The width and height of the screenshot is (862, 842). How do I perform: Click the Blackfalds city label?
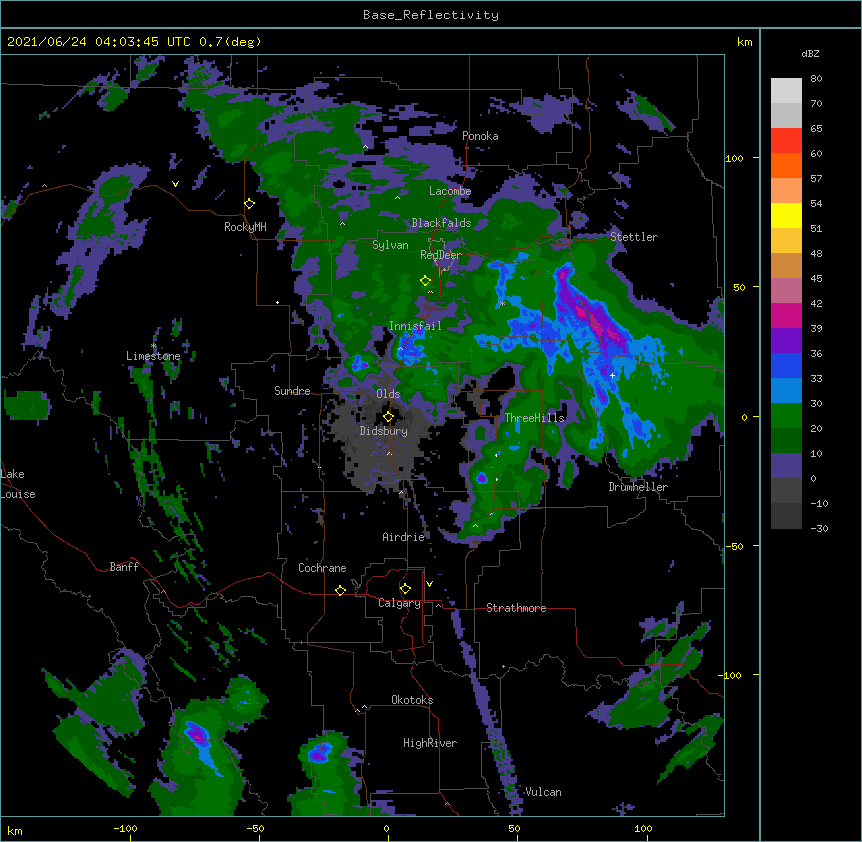point(441,223)
